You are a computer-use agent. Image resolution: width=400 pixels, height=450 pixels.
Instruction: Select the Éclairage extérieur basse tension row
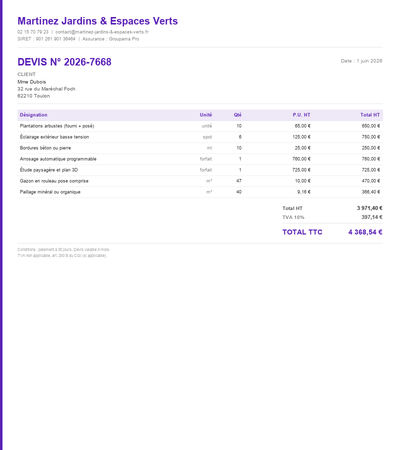point(200,137)
